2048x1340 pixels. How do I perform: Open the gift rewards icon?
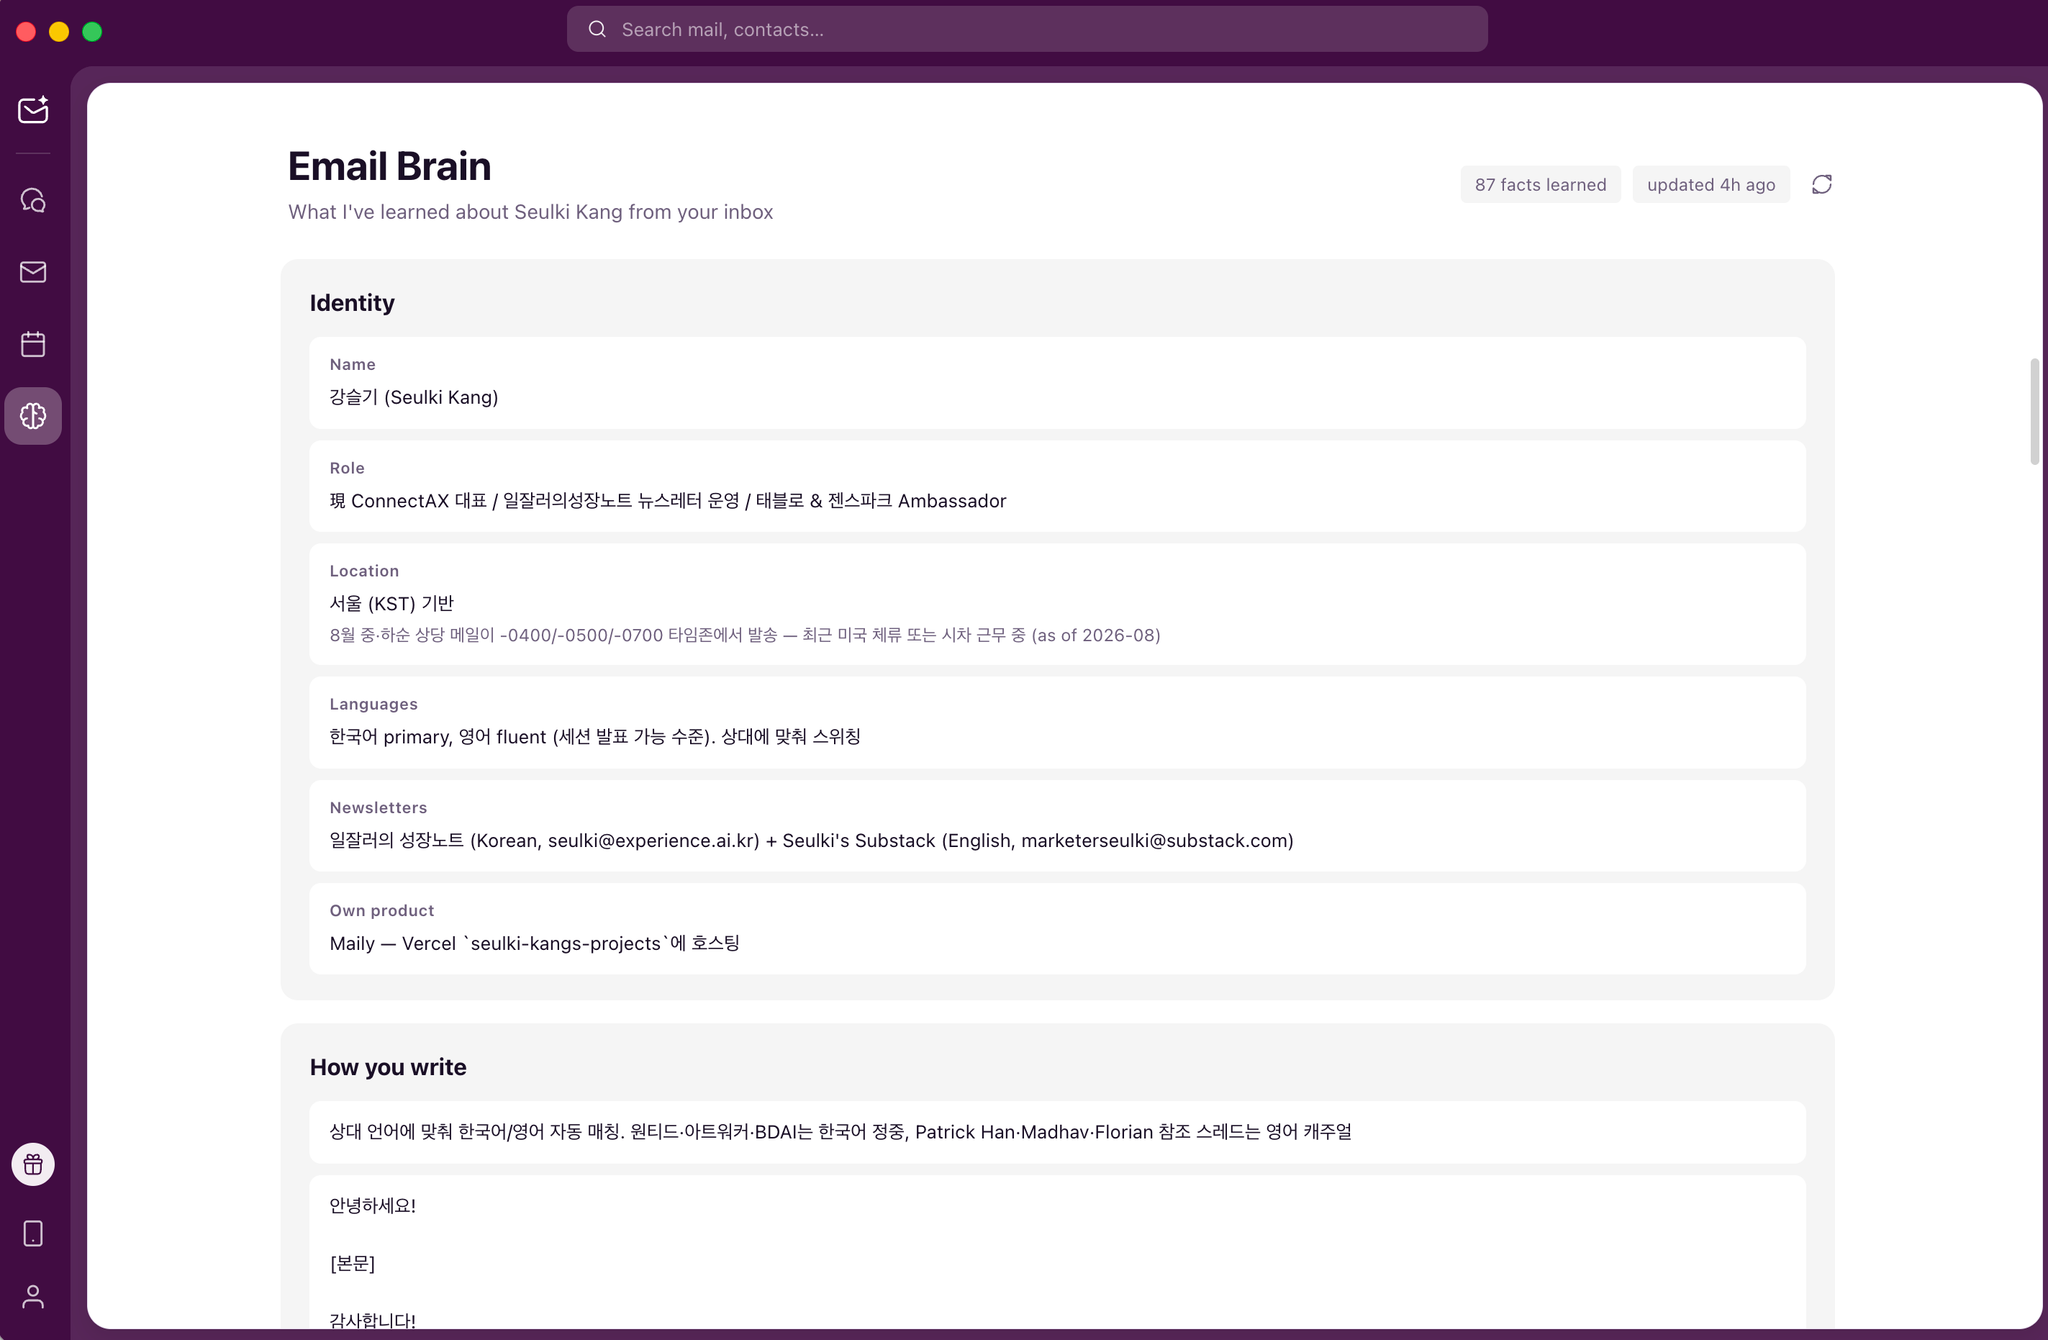[x=33, y=1164]
